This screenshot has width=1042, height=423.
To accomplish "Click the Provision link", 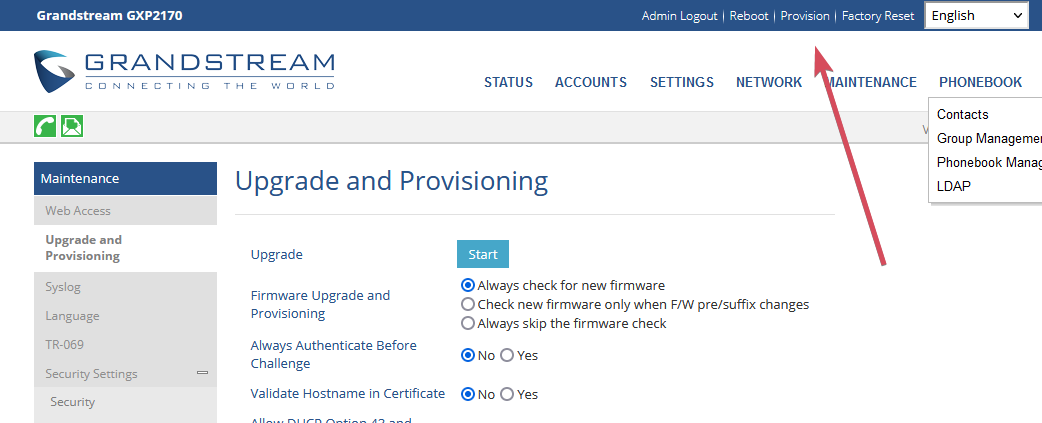I will [805, 16].
